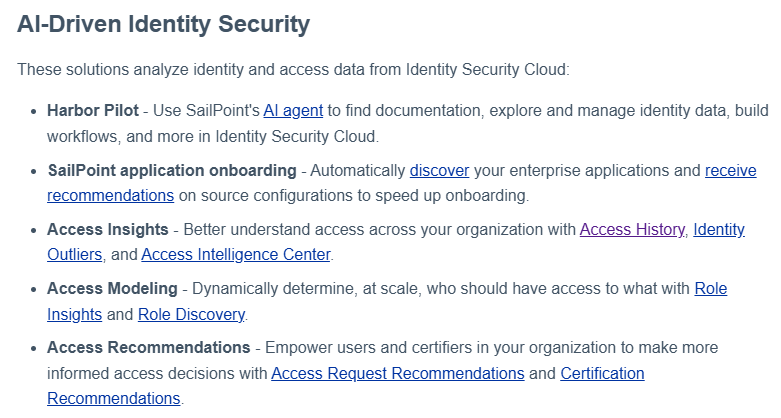Click the intro sentence starting These solutions
Image resolution: width=781 pixels, height=418 pixels.
(x=293, y=69)
